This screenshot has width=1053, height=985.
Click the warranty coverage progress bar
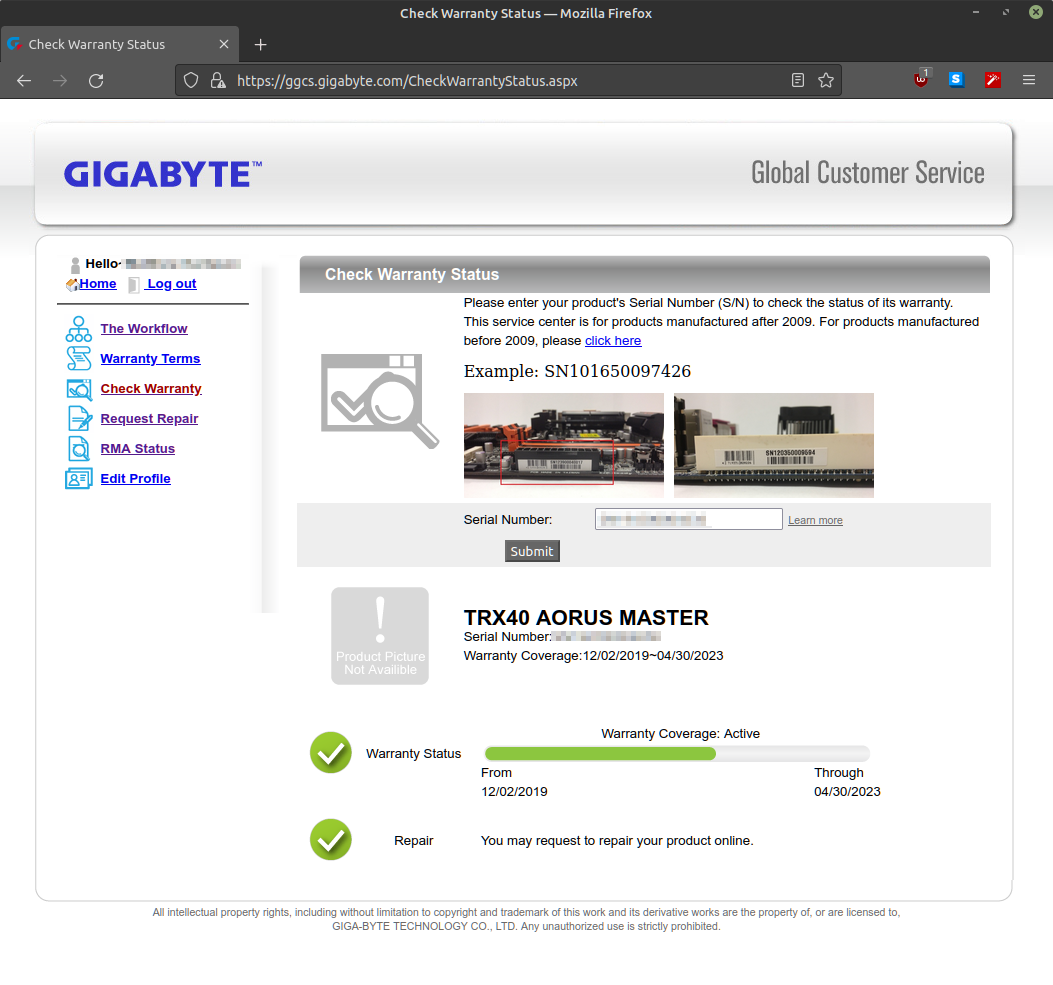click(677, 753)
